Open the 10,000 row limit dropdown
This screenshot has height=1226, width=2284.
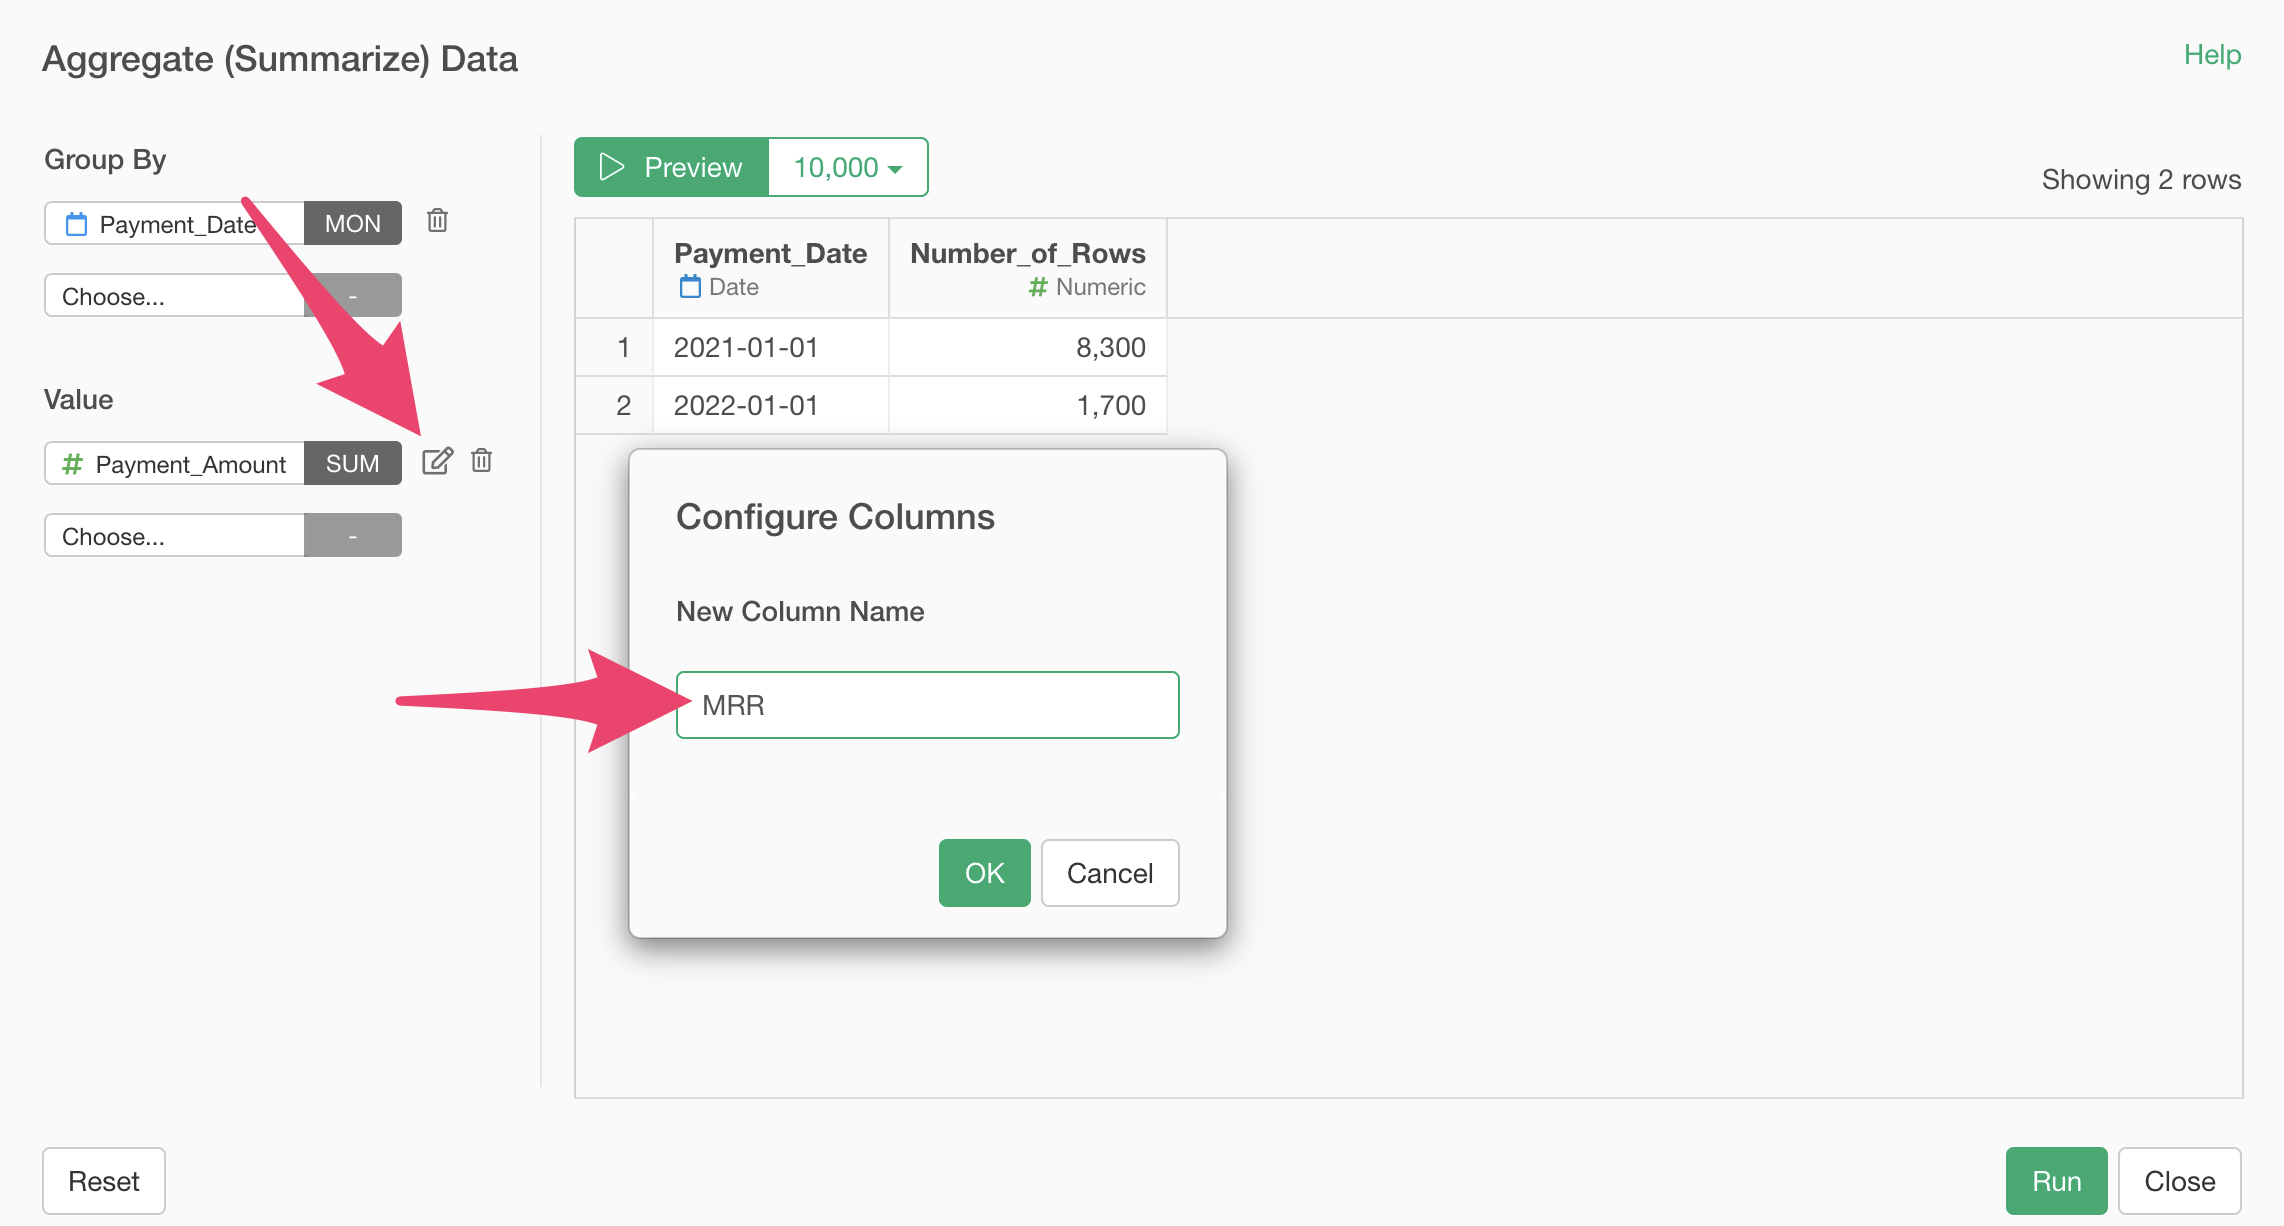tap(847, 167)
